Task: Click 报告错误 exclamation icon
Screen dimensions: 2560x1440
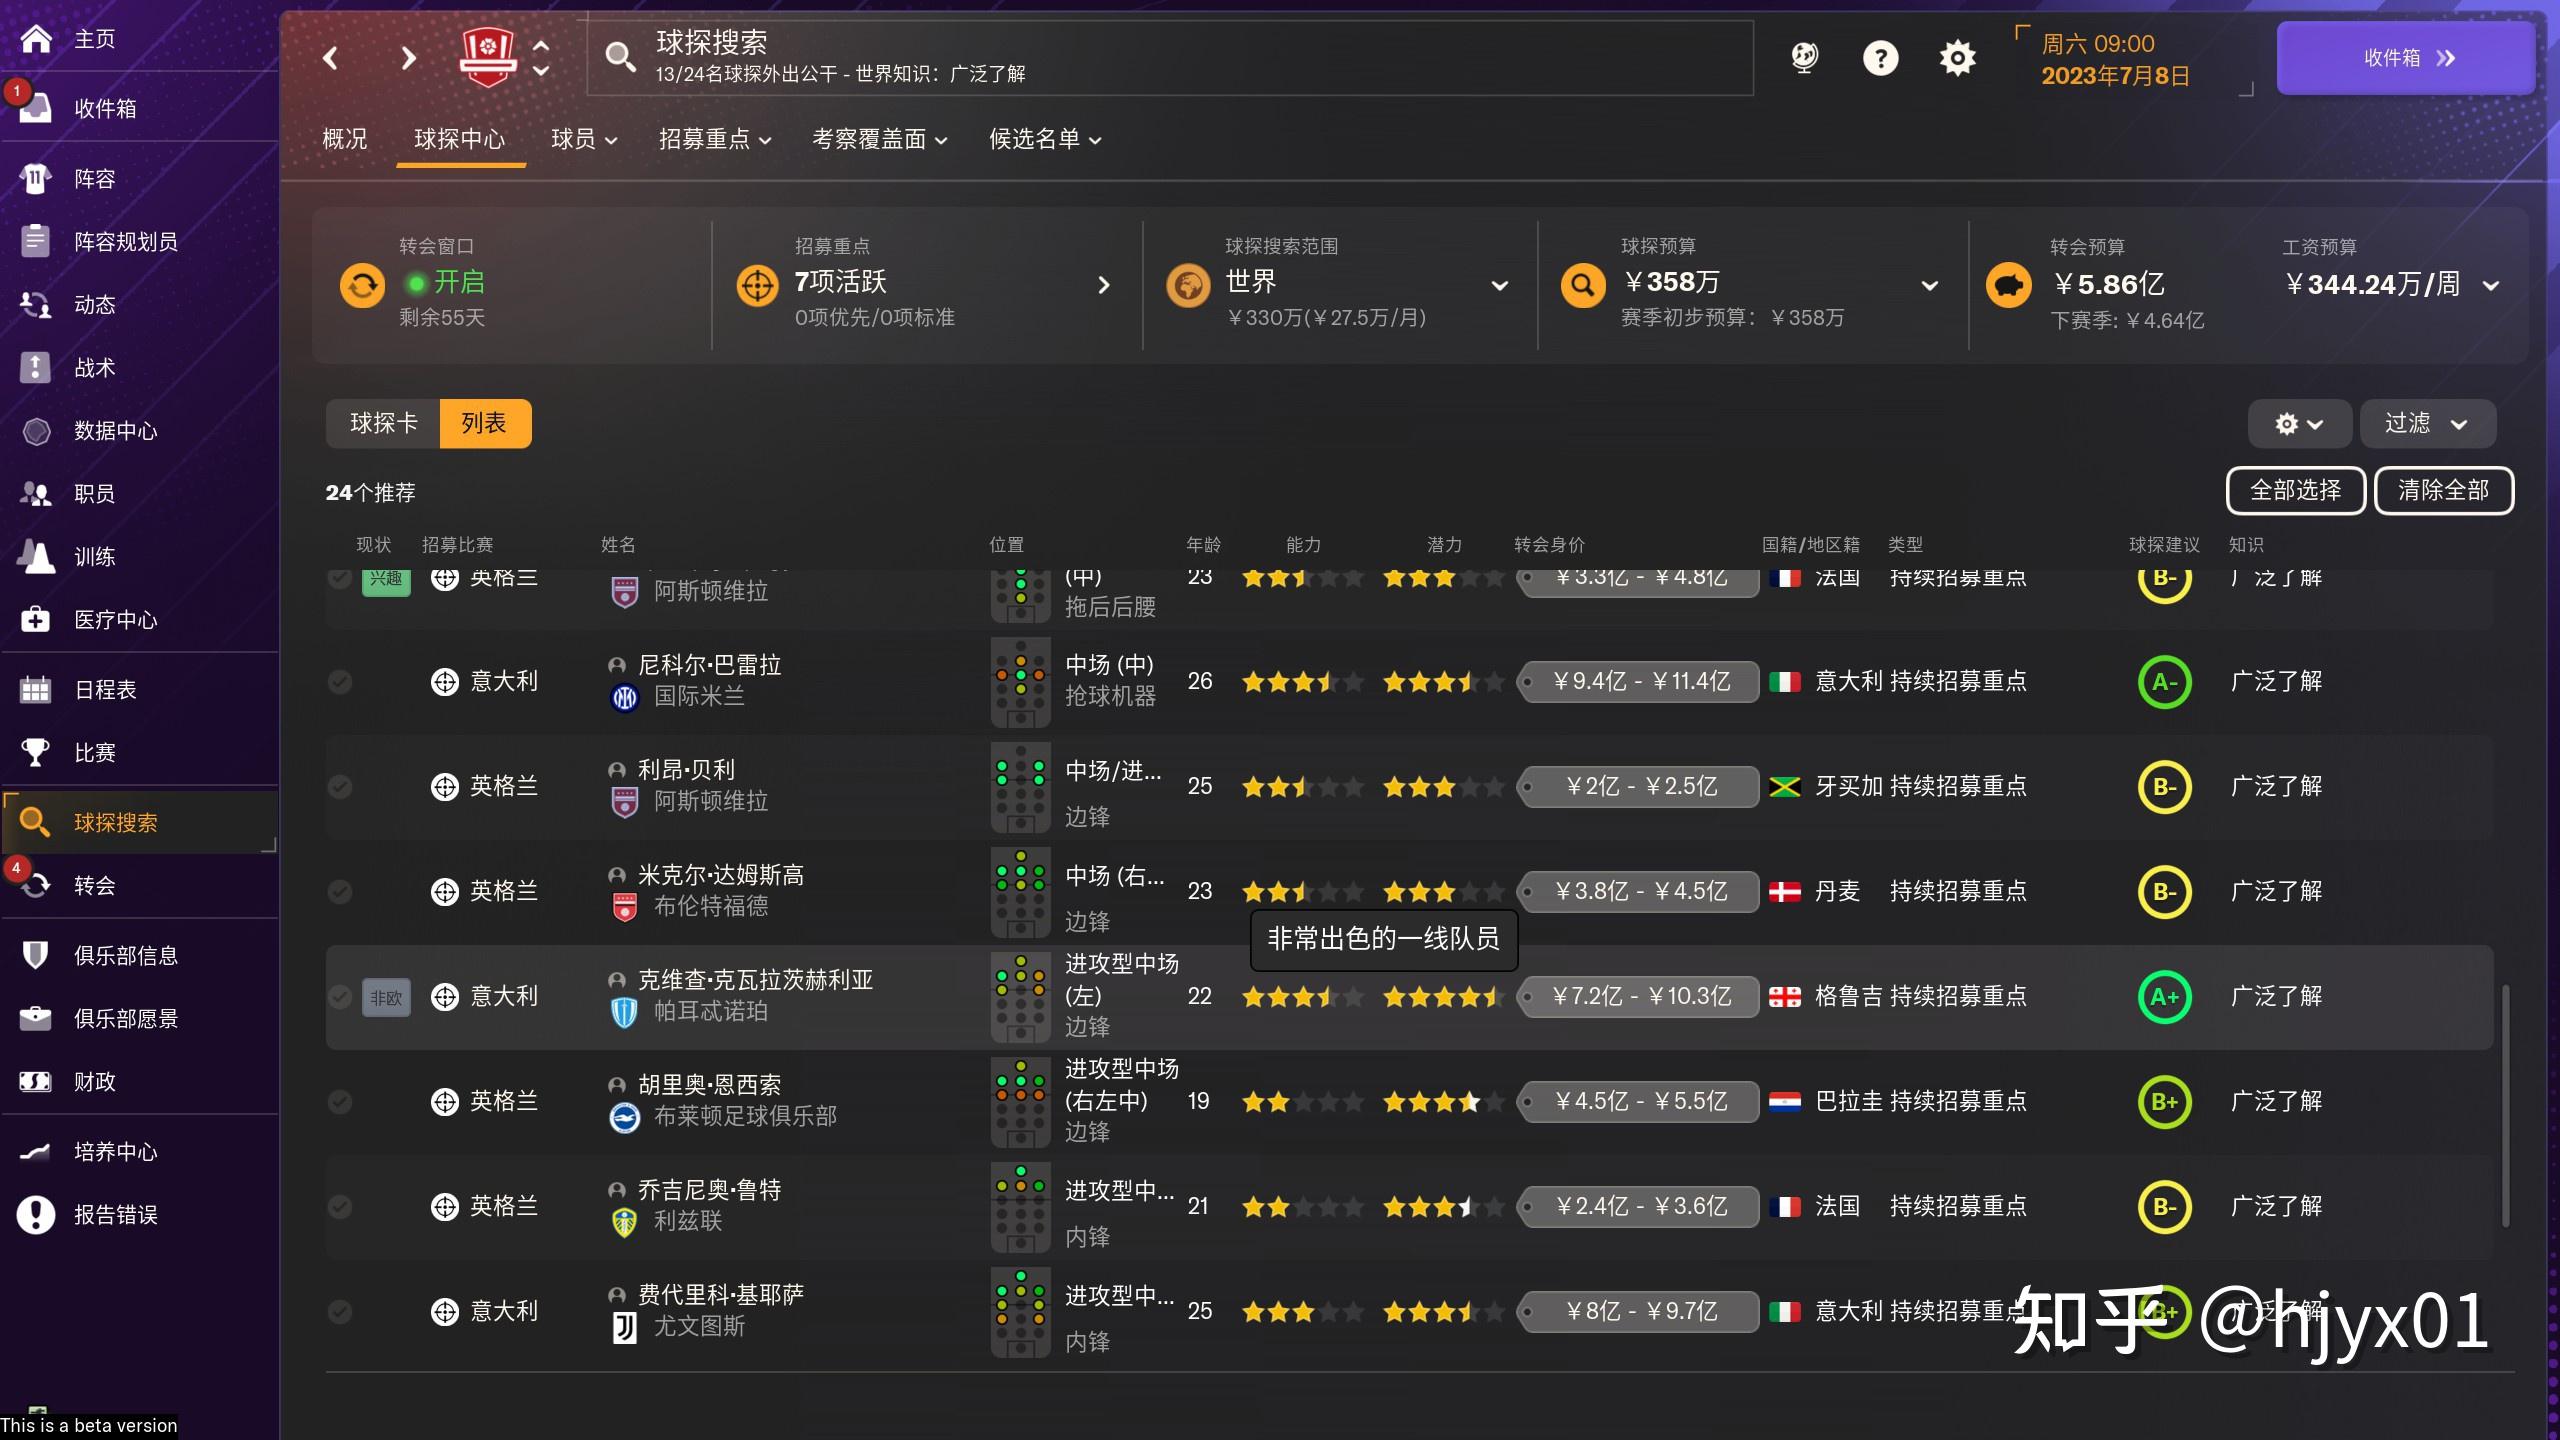Action: 36,1215
